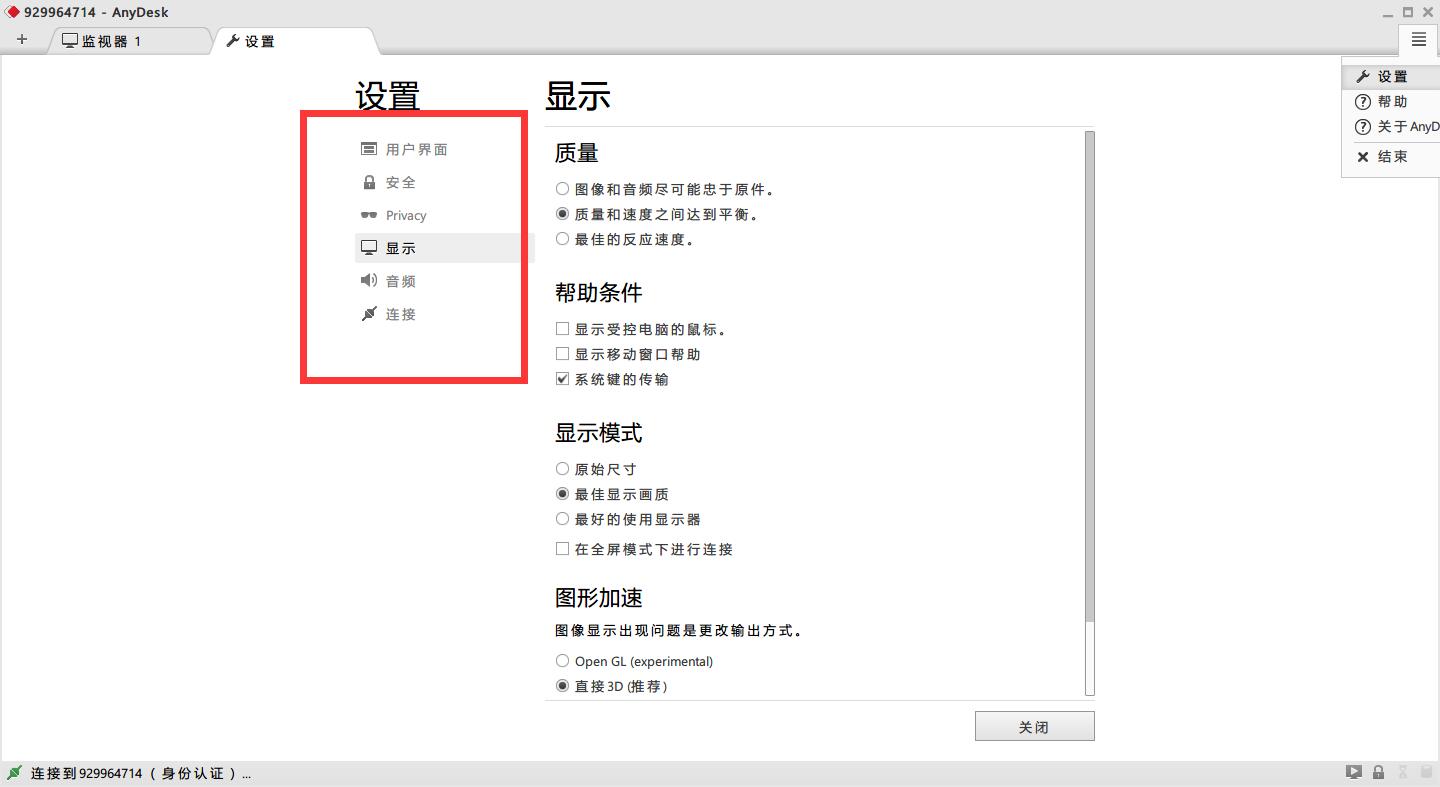
Task: Enable 在全屏模式下进行连接 checkbox
Action: (562, 549)
